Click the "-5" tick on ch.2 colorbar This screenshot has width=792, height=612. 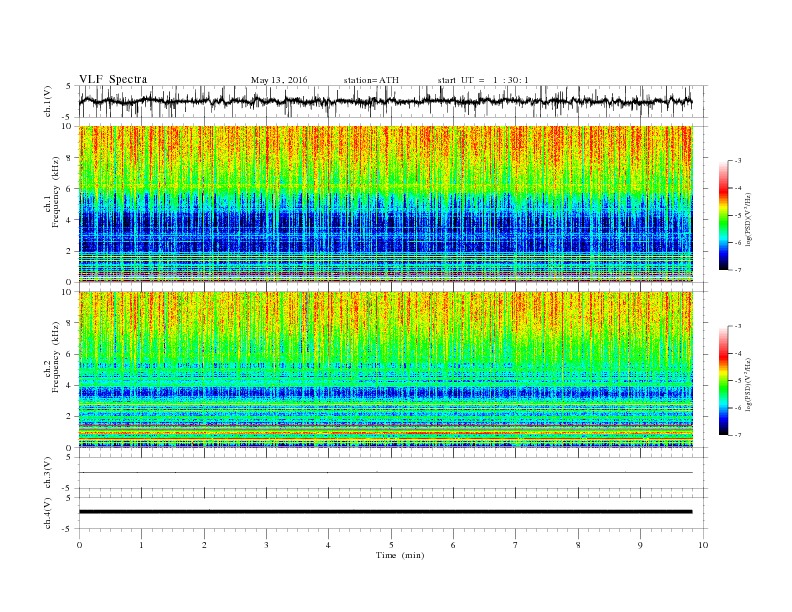pos(738,381)
